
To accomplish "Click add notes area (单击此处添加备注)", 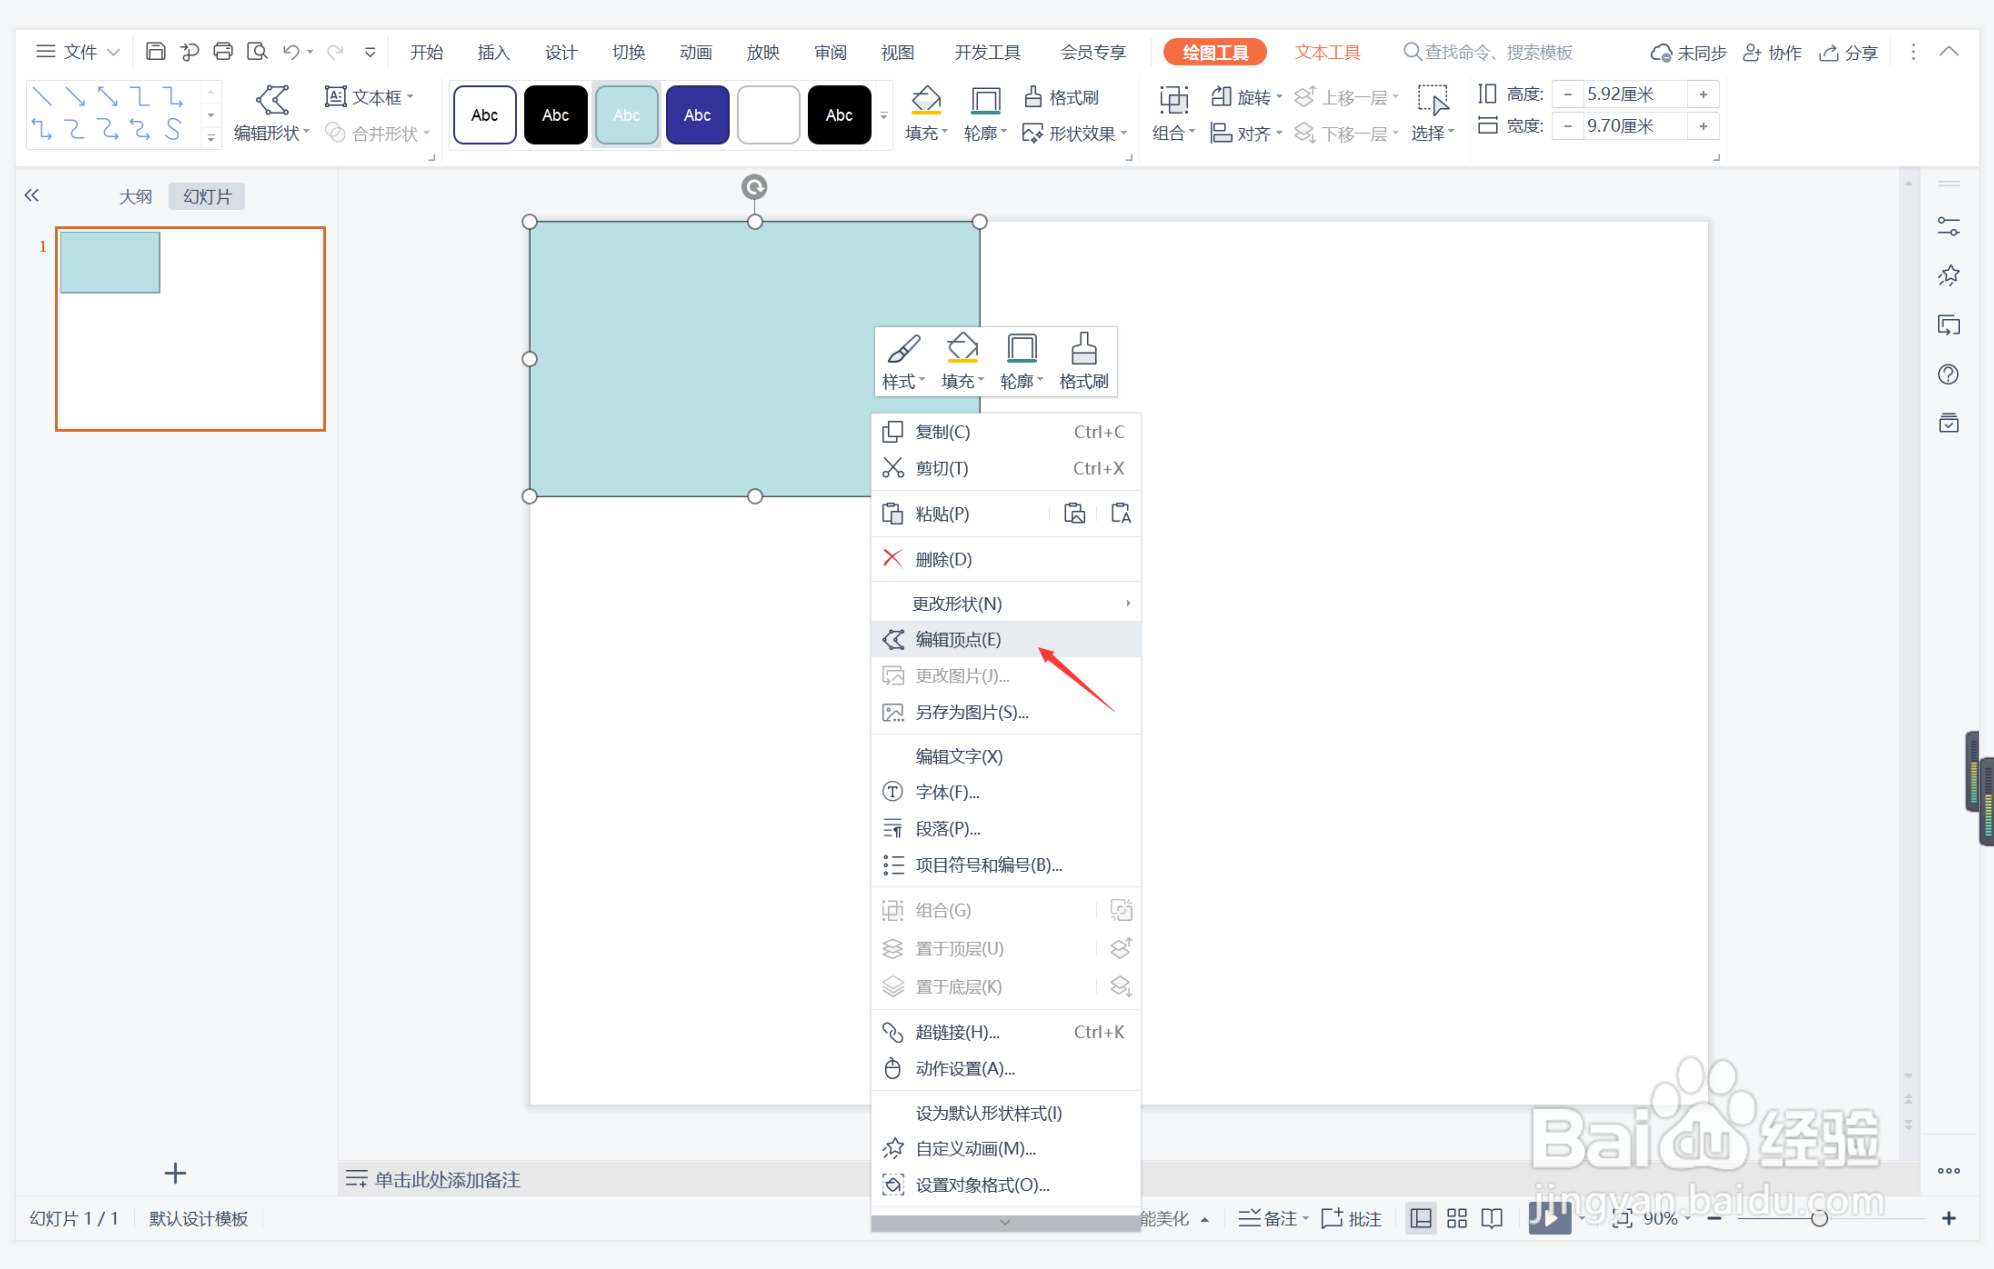I will [x=447, y=1179].
